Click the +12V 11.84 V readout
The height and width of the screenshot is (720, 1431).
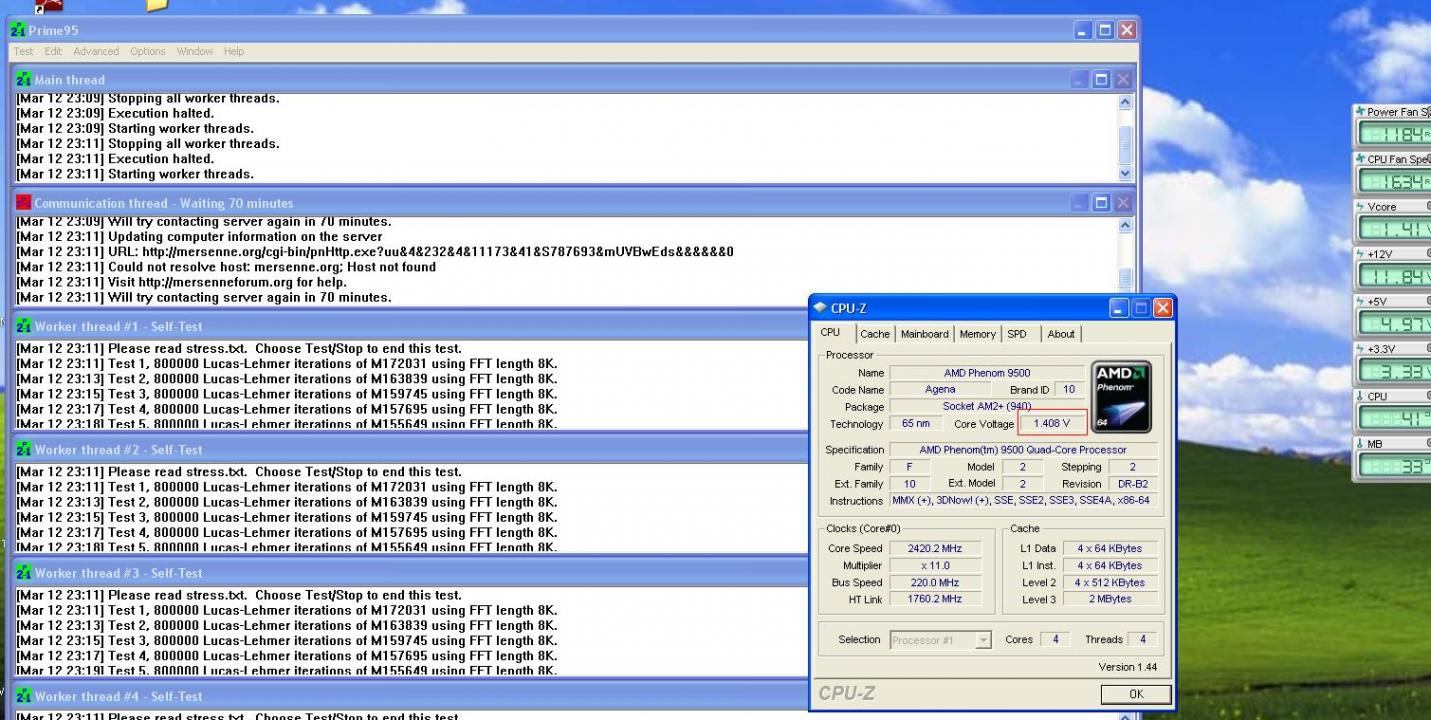point(1395,276)
